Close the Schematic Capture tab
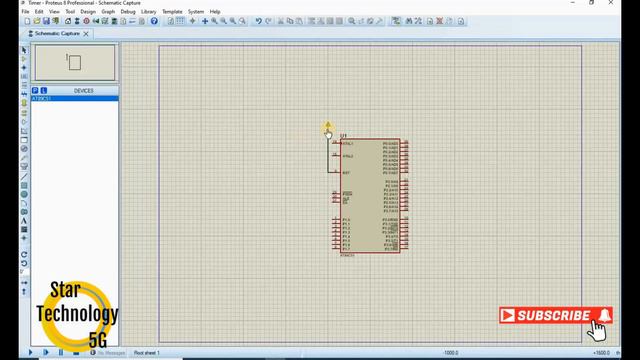 (86, 34)
